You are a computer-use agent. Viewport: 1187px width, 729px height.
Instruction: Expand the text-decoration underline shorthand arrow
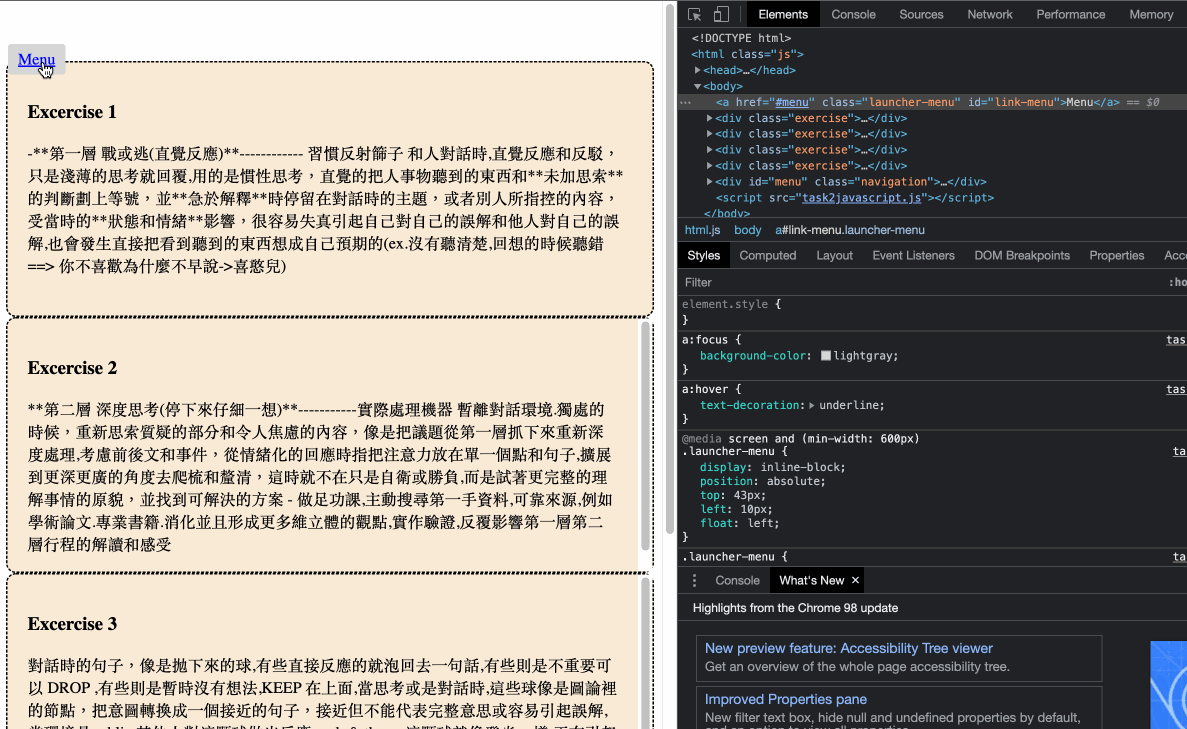(812, 406)
